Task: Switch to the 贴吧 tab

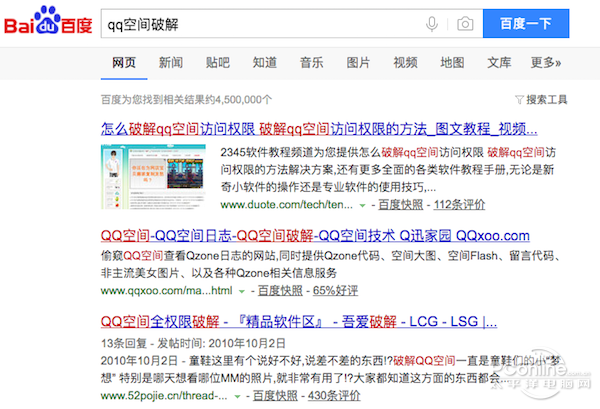Action: coord(218,63)
